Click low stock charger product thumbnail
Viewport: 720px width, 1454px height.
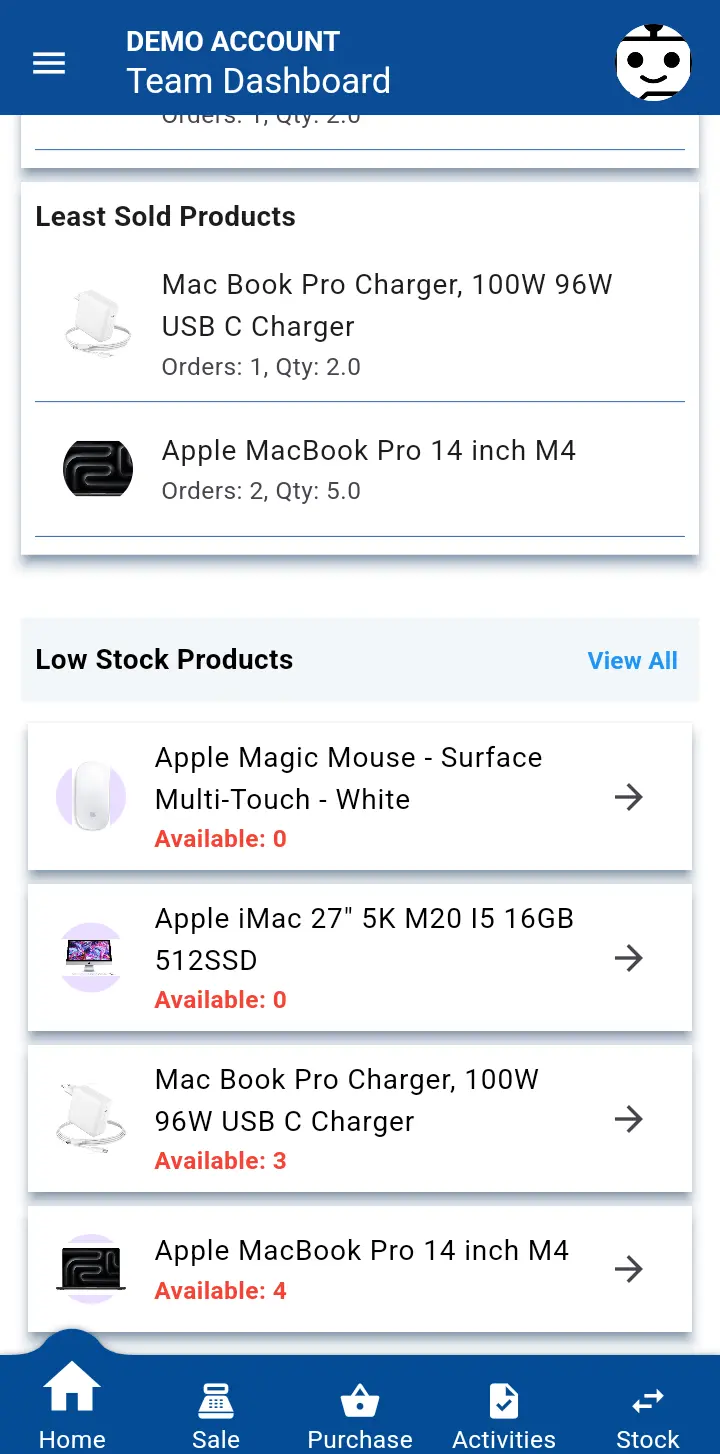click(x=91, y=1118)
